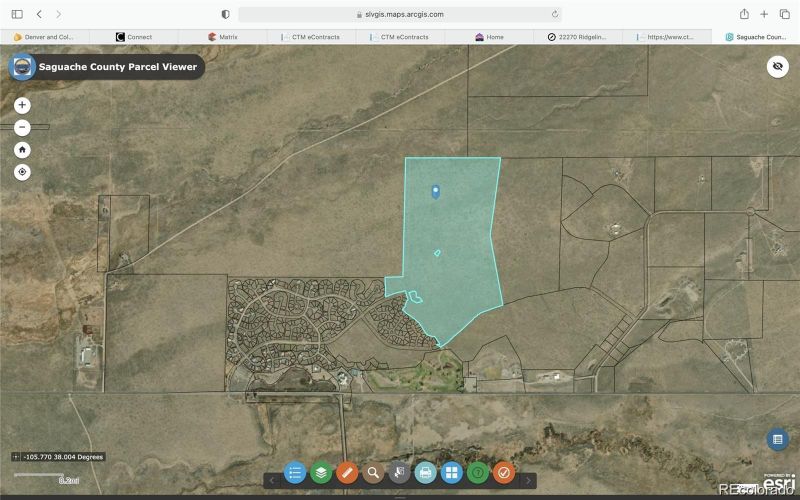Switch to the Home tab
Image resolution: width=800 pixels, height=500 pixels.
489,37
